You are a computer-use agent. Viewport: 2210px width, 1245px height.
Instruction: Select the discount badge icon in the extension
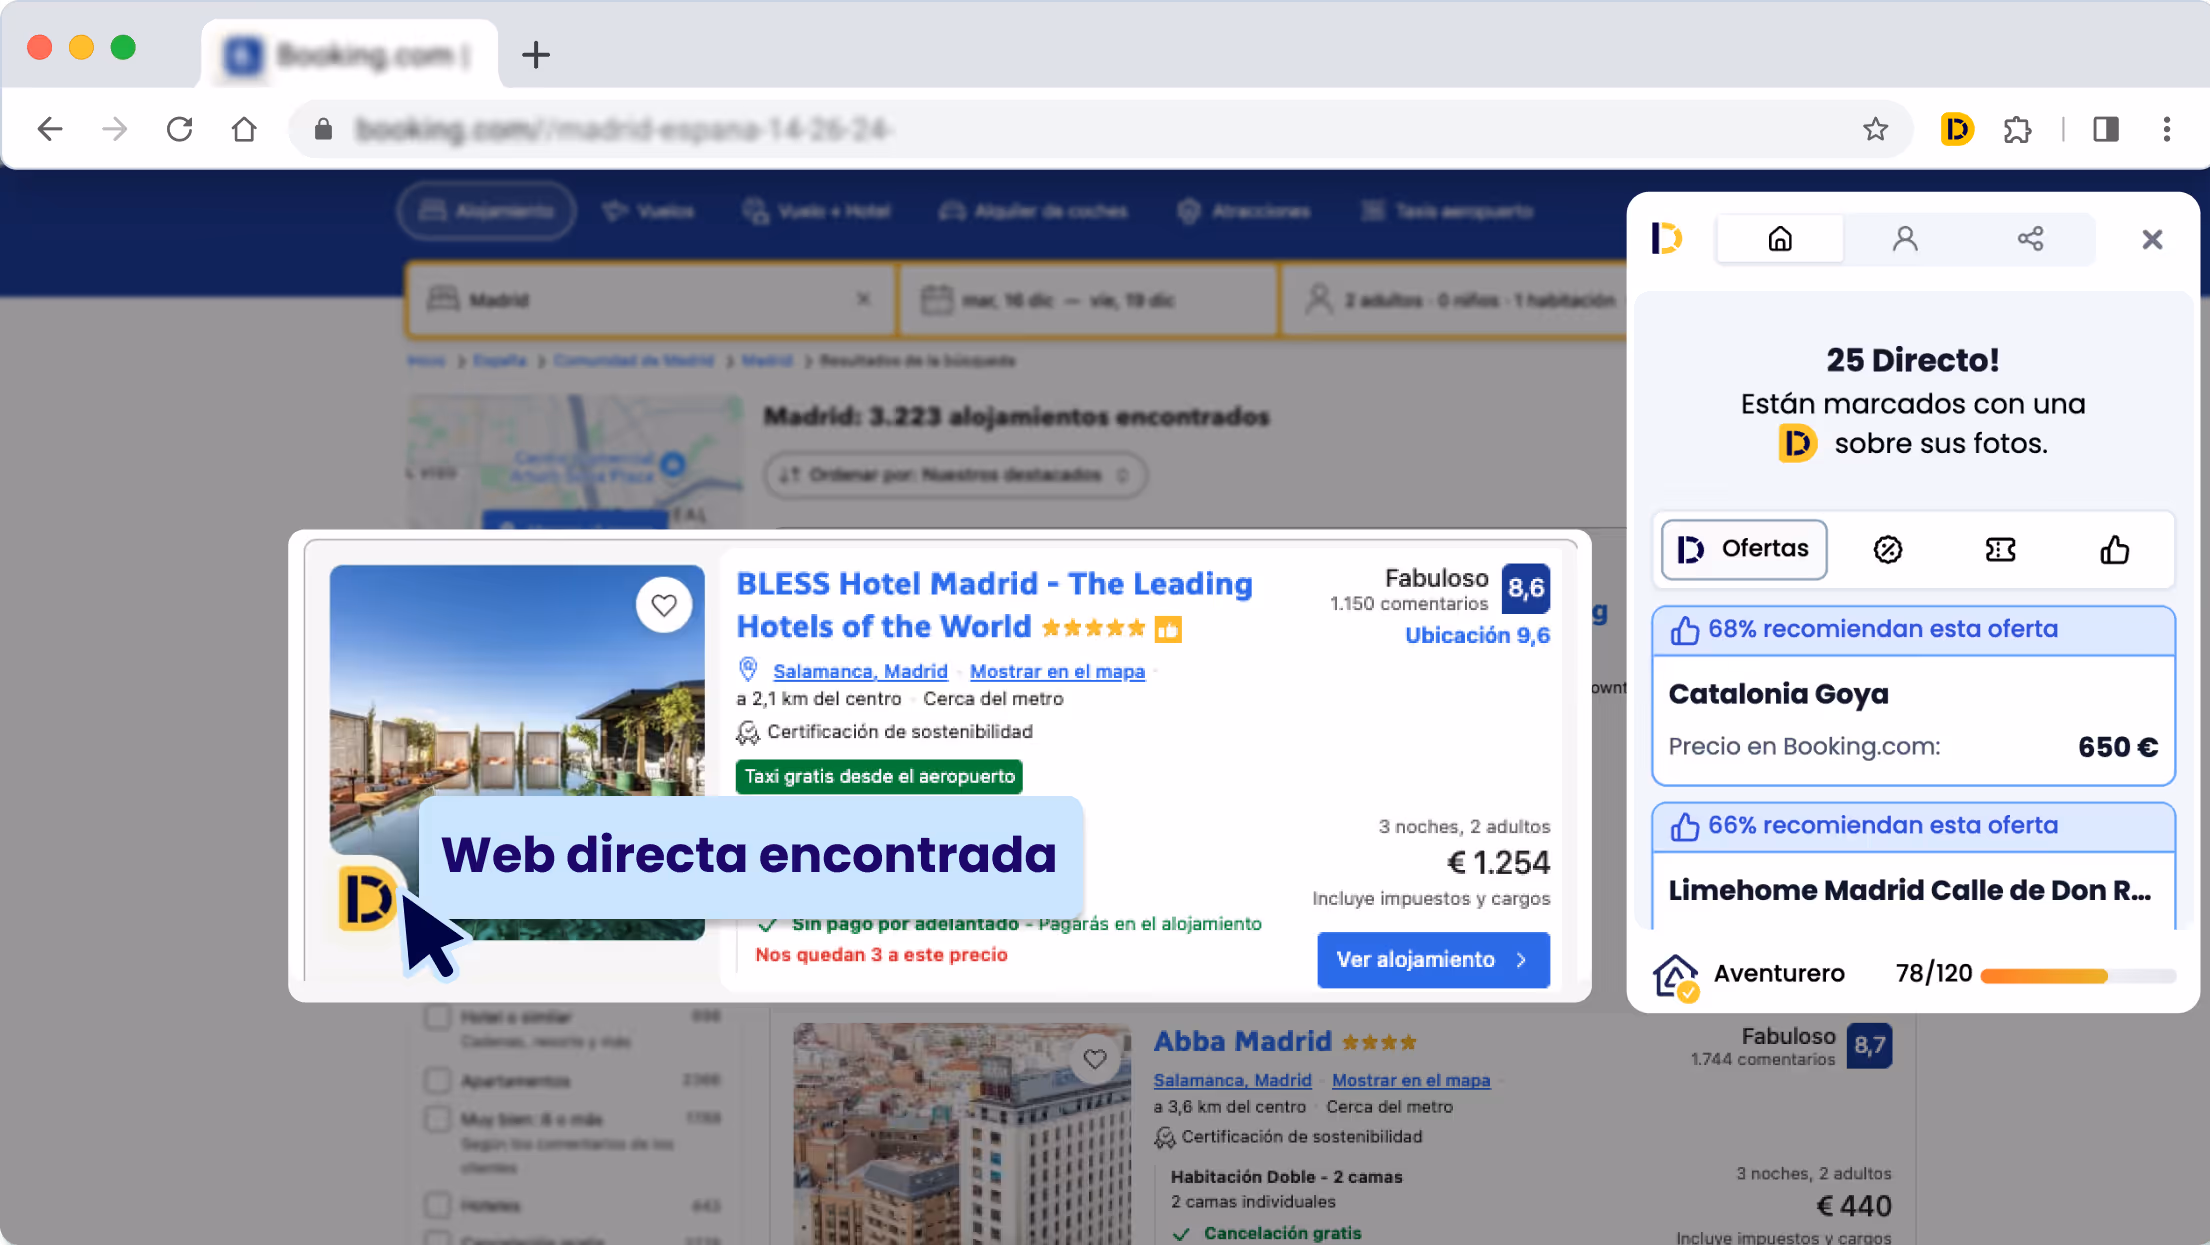pyautogui.click(x=1888, y=549)
